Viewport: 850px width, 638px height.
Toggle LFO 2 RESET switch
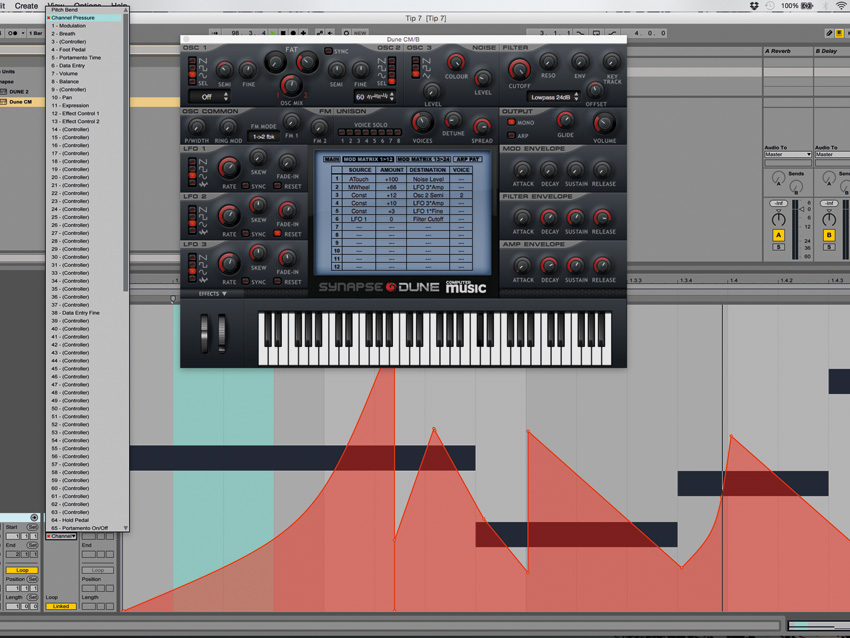[x=278, y=234]
